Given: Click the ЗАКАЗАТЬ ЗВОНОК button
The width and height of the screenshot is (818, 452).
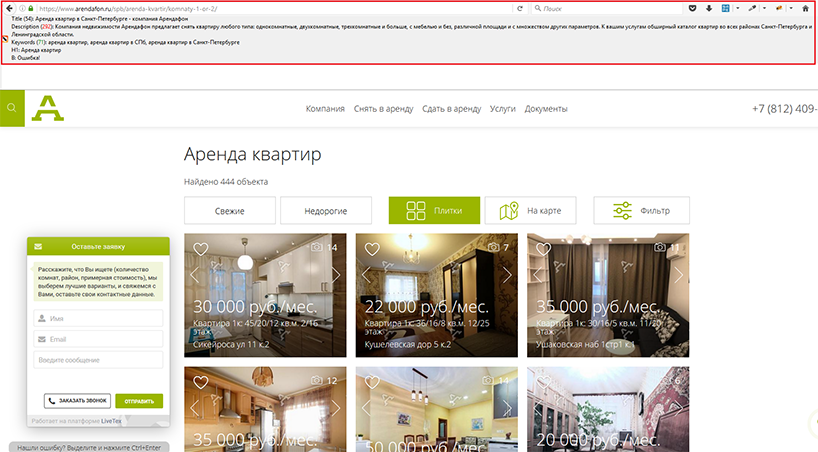Looking at the screenshot, I should coord(77,401).
